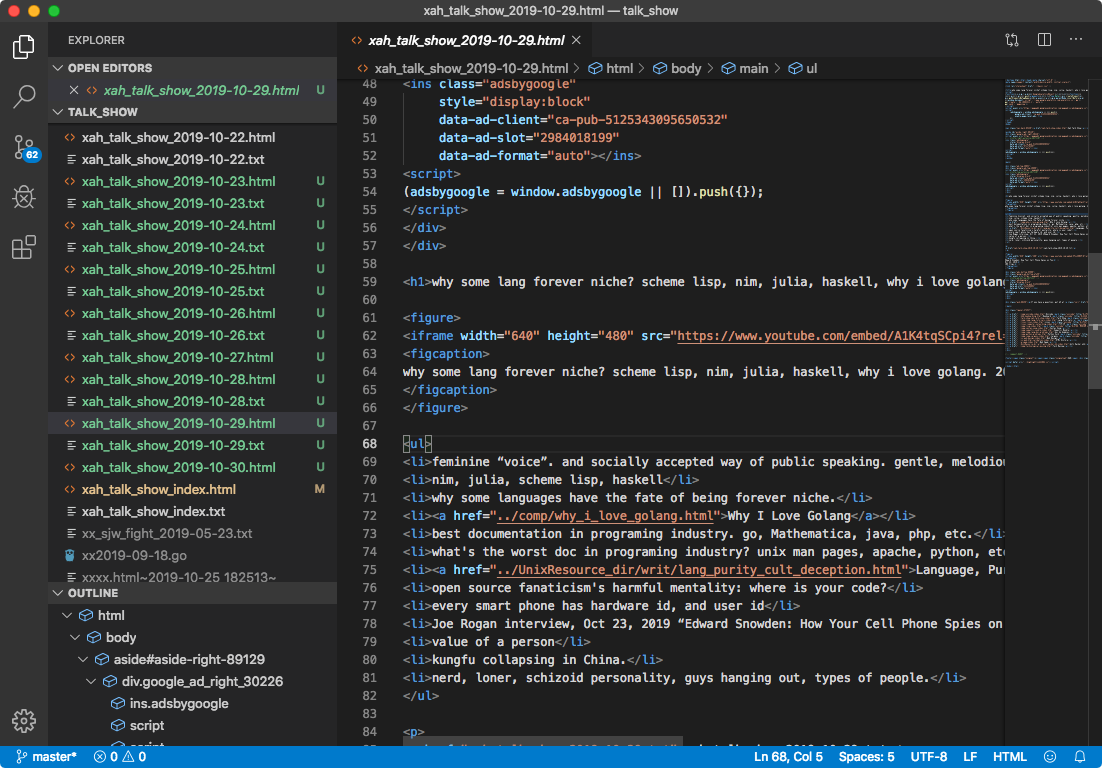Open lang_purity_cult_deception.html link on line 75

pos(699,570)
